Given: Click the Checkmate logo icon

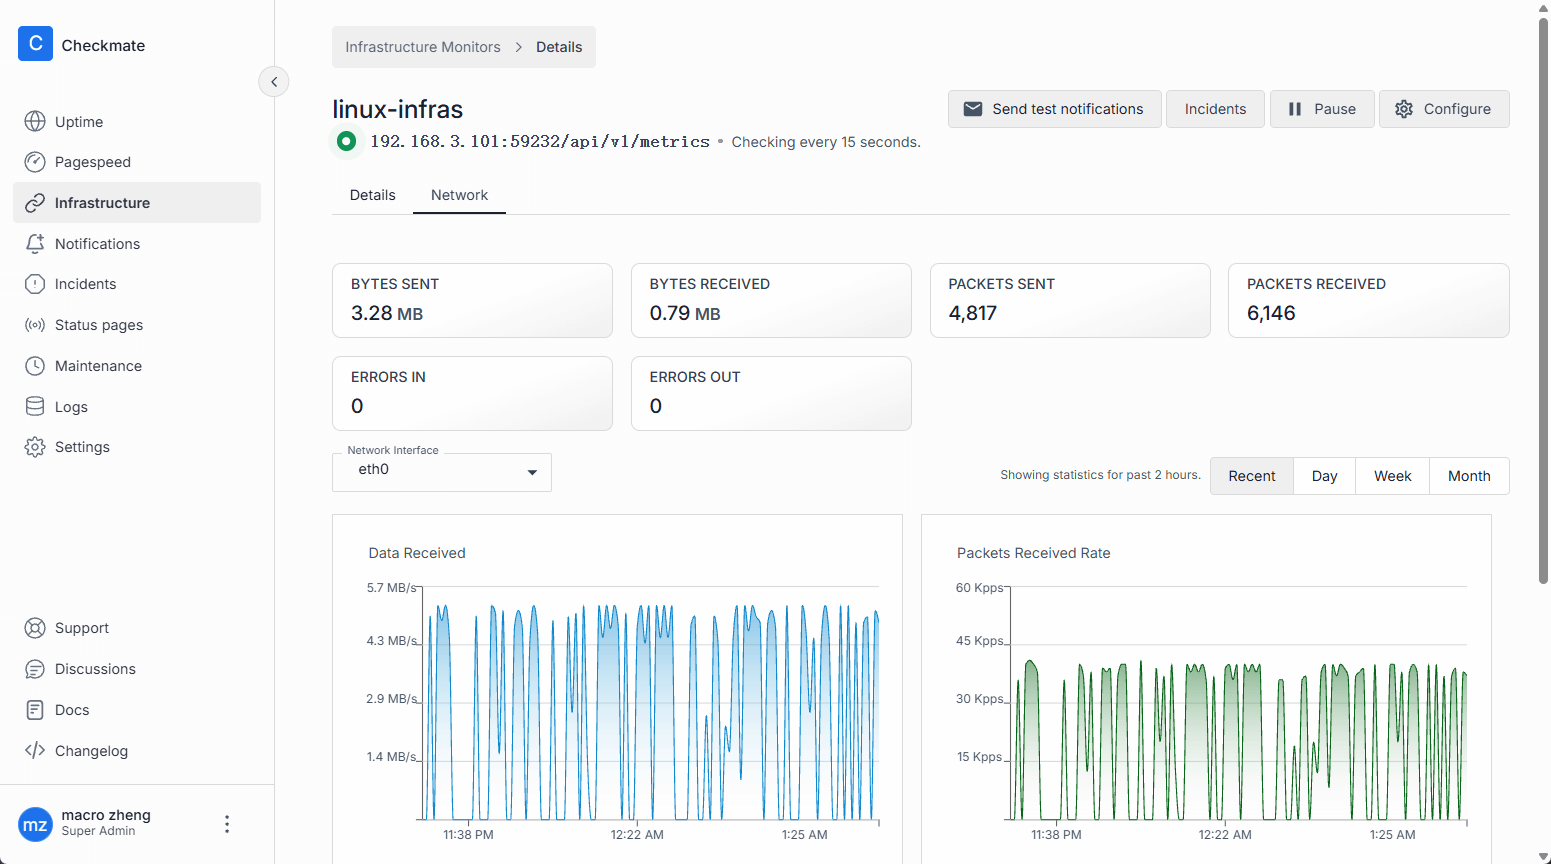Looking at the screenshot, I should [35, 44].
